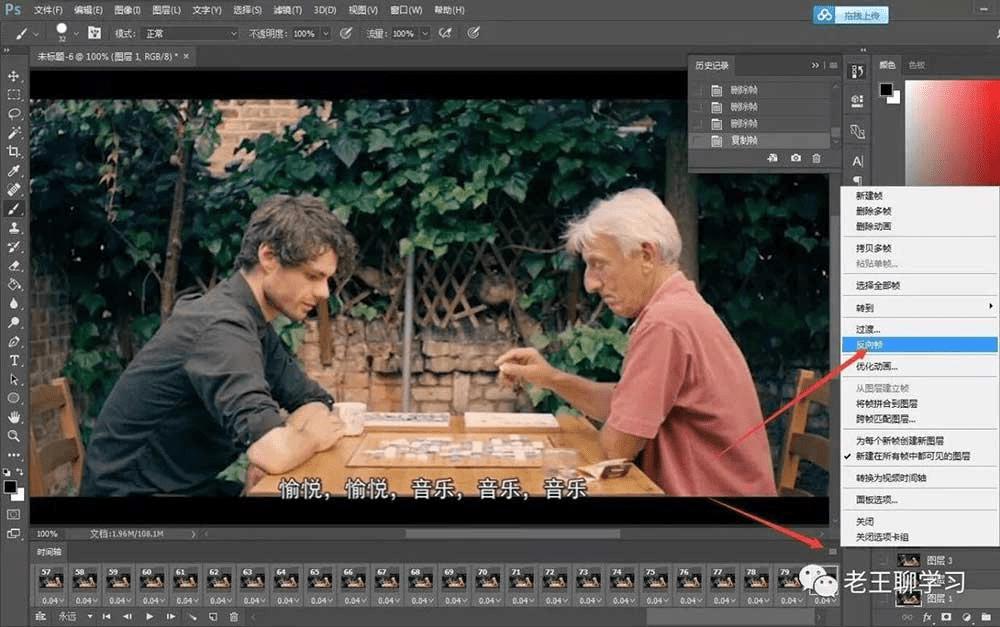This screenshot has height=627, width=1000.
Task: Select the Crop tool
Action: (x=13, y=151)
